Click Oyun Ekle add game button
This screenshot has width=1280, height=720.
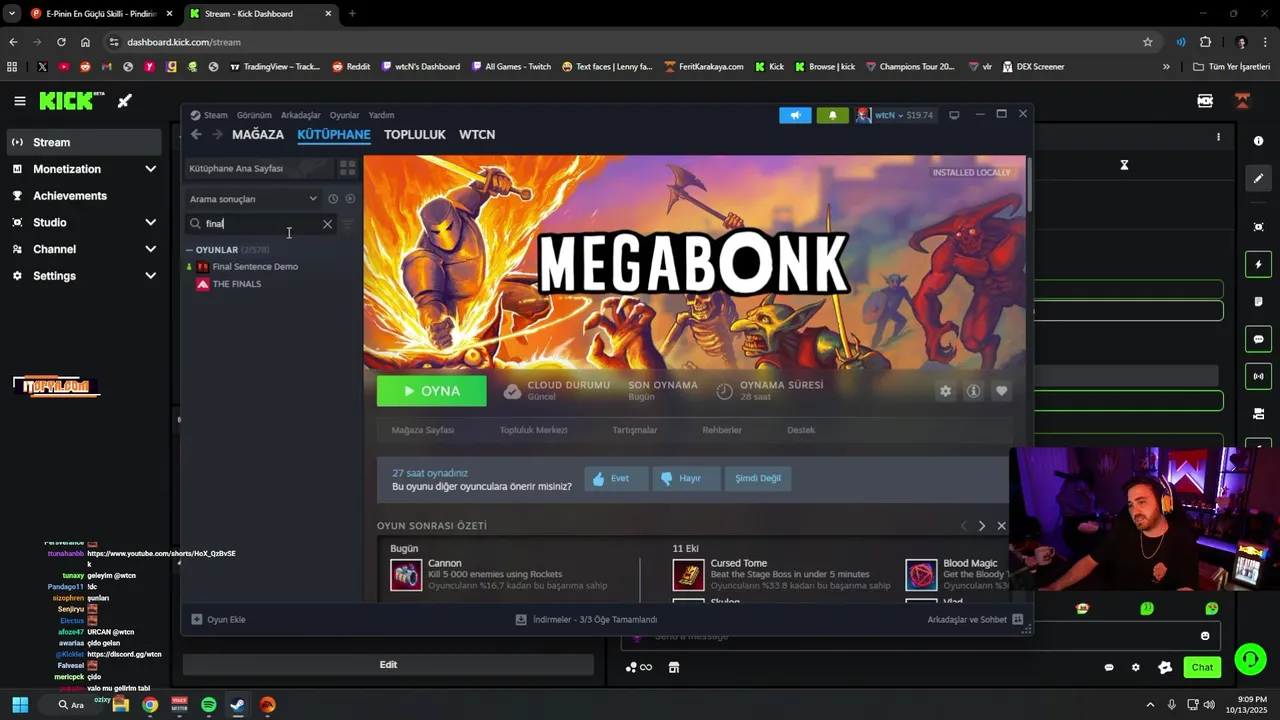coord(218,620)
